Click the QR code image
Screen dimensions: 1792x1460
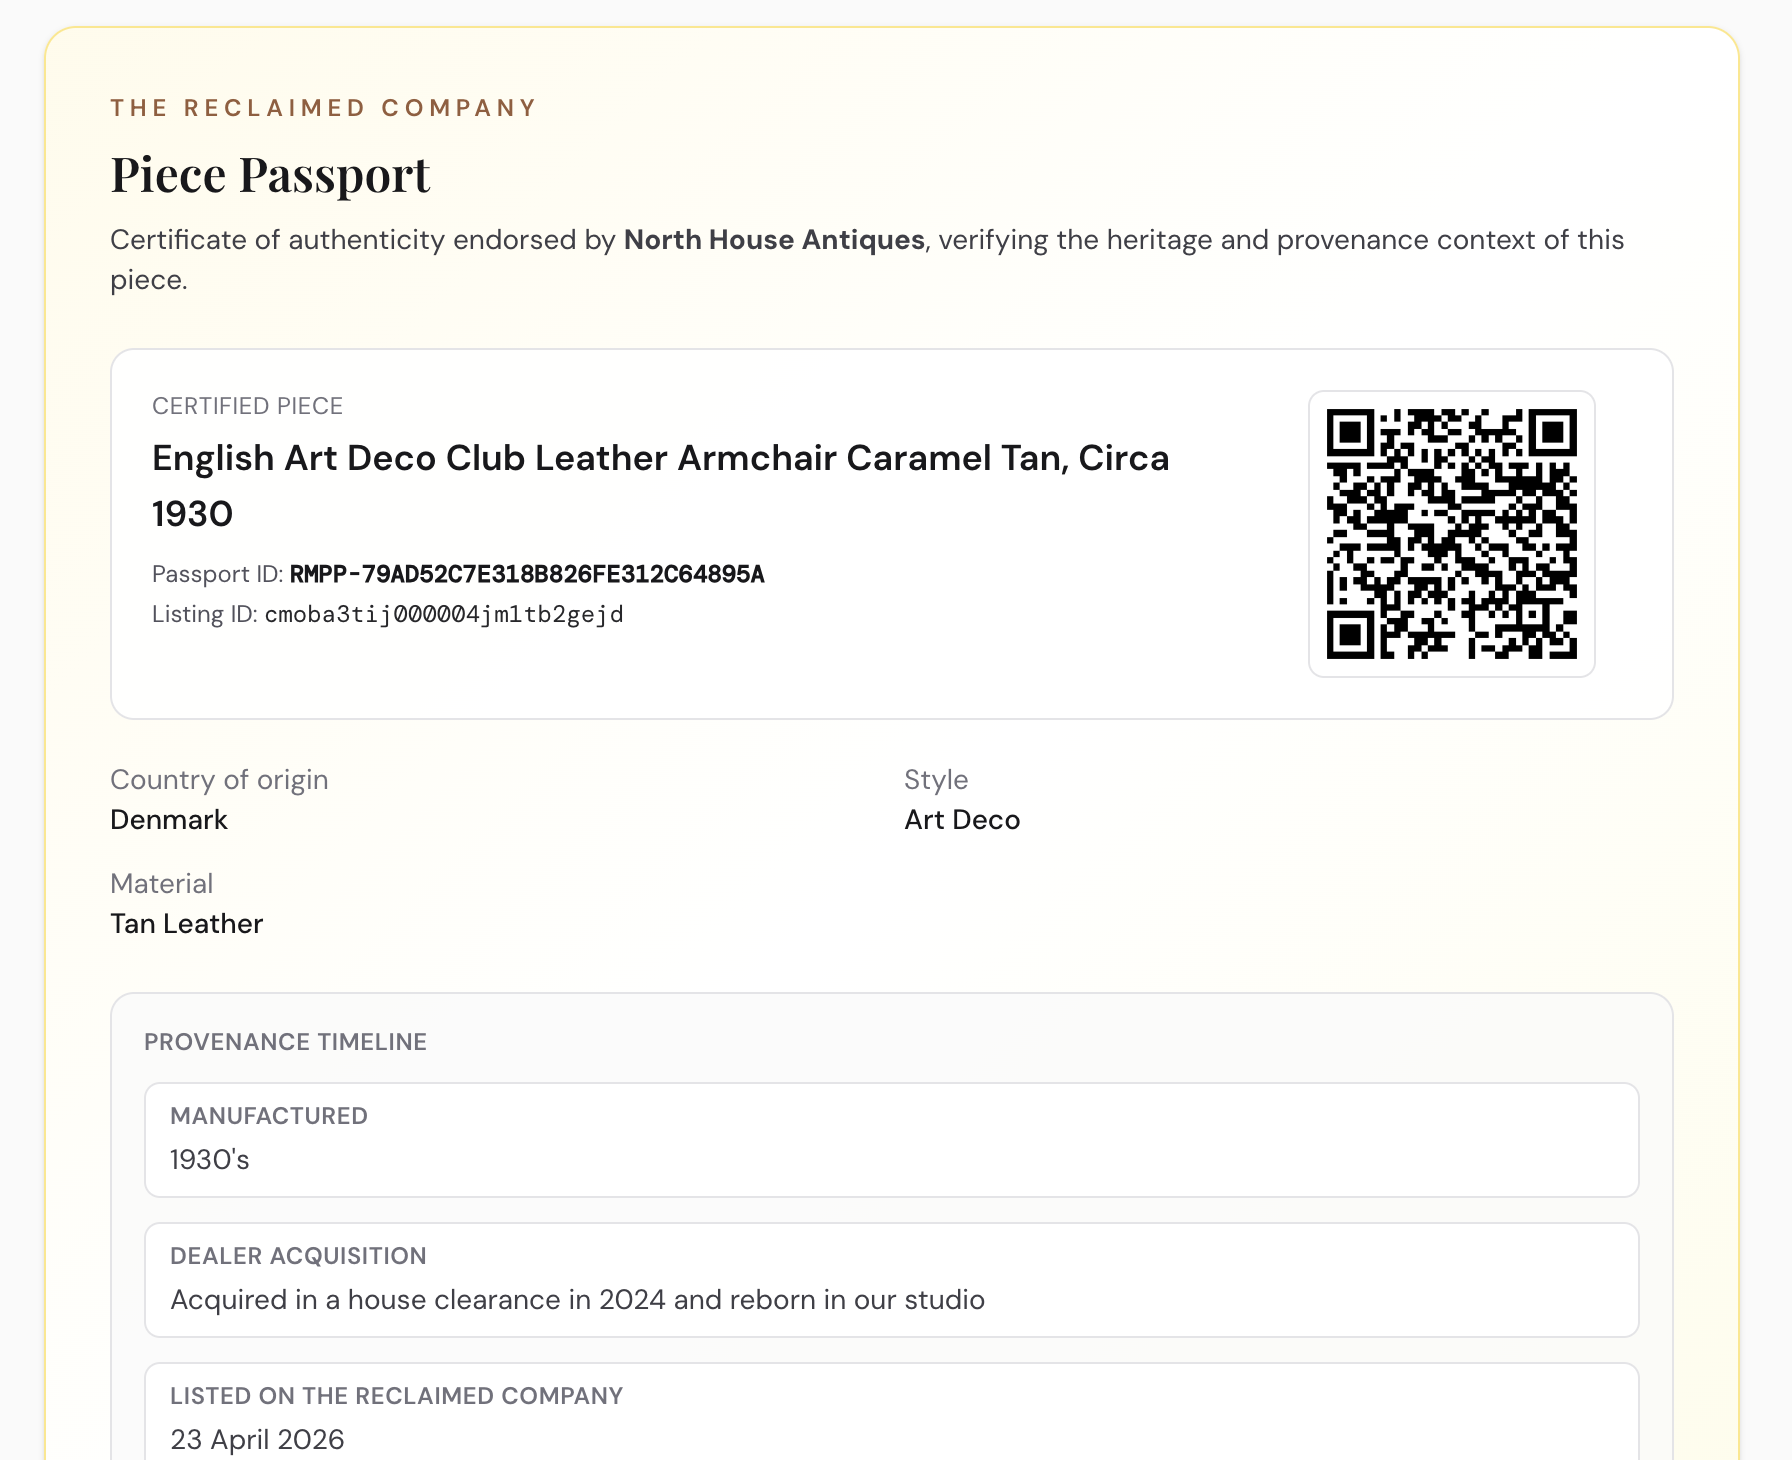pyautogui.click(x=1451, y=534)
